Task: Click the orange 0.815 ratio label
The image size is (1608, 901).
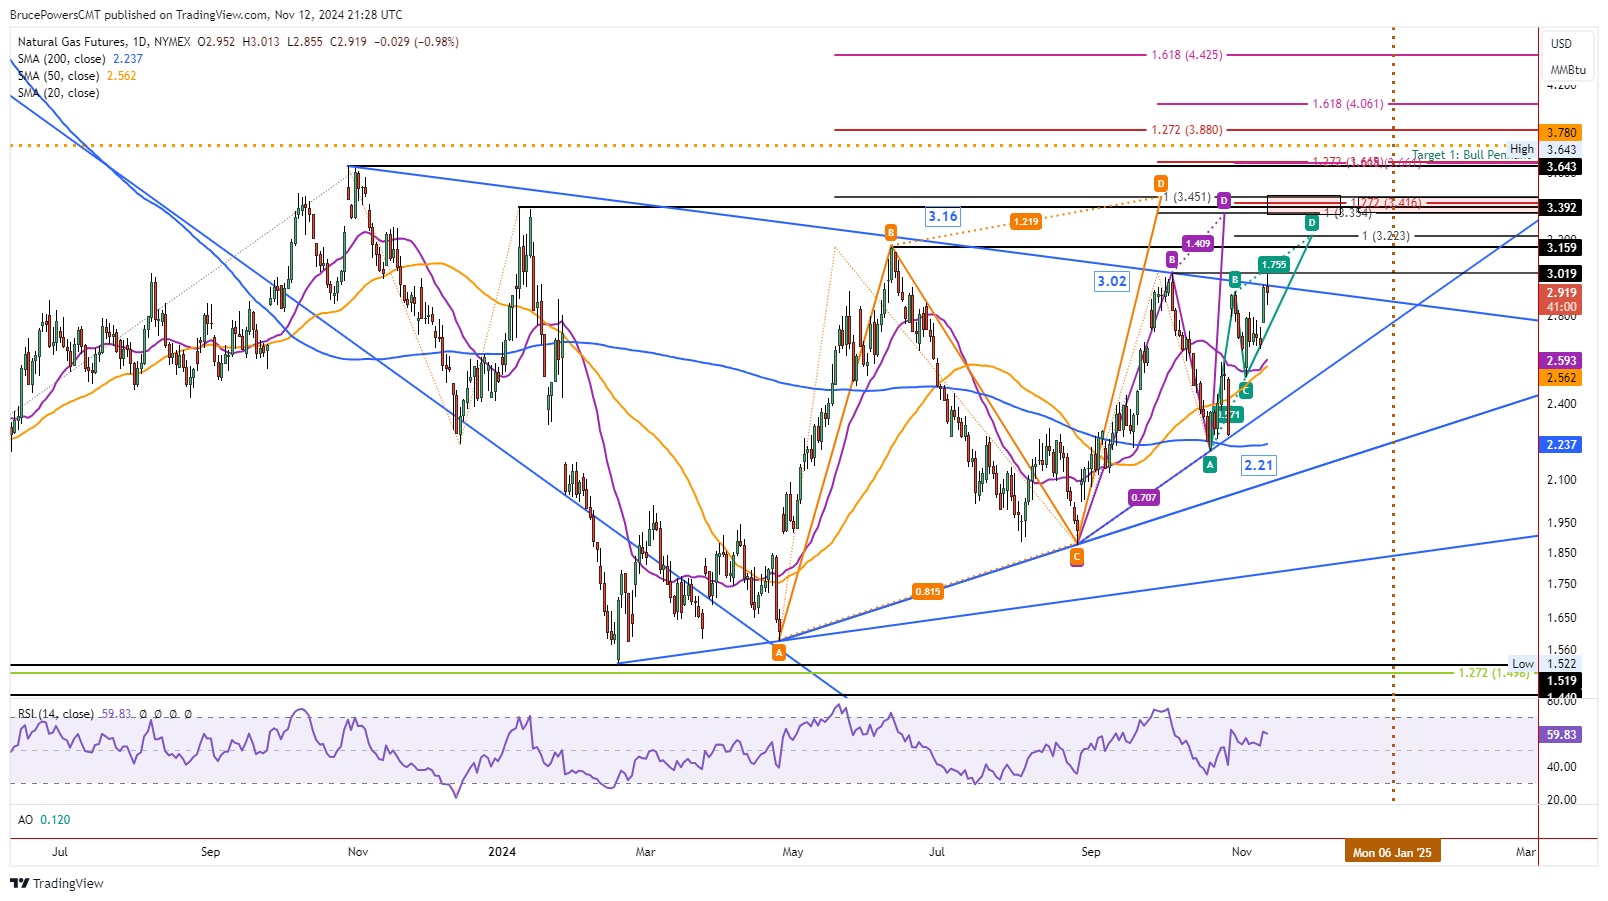Action: tap(927, 592)
